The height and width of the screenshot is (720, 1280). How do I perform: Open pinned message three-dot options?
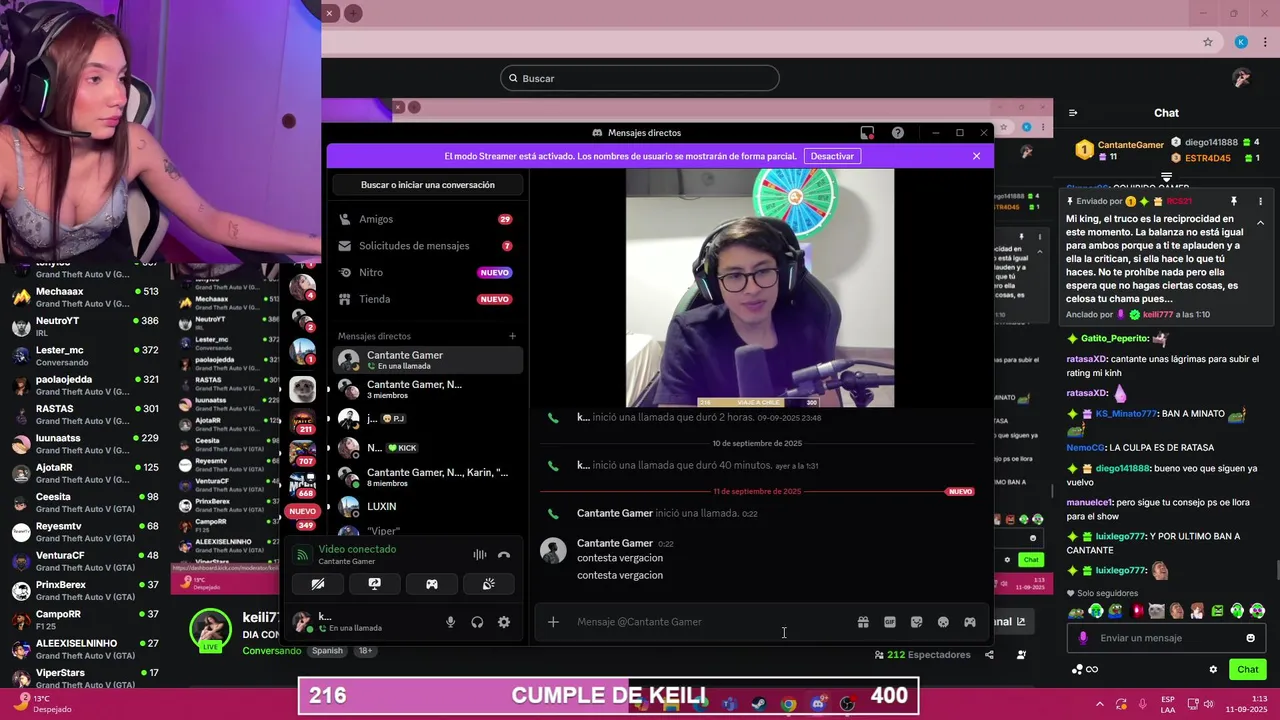click(x=1260, y=201)
